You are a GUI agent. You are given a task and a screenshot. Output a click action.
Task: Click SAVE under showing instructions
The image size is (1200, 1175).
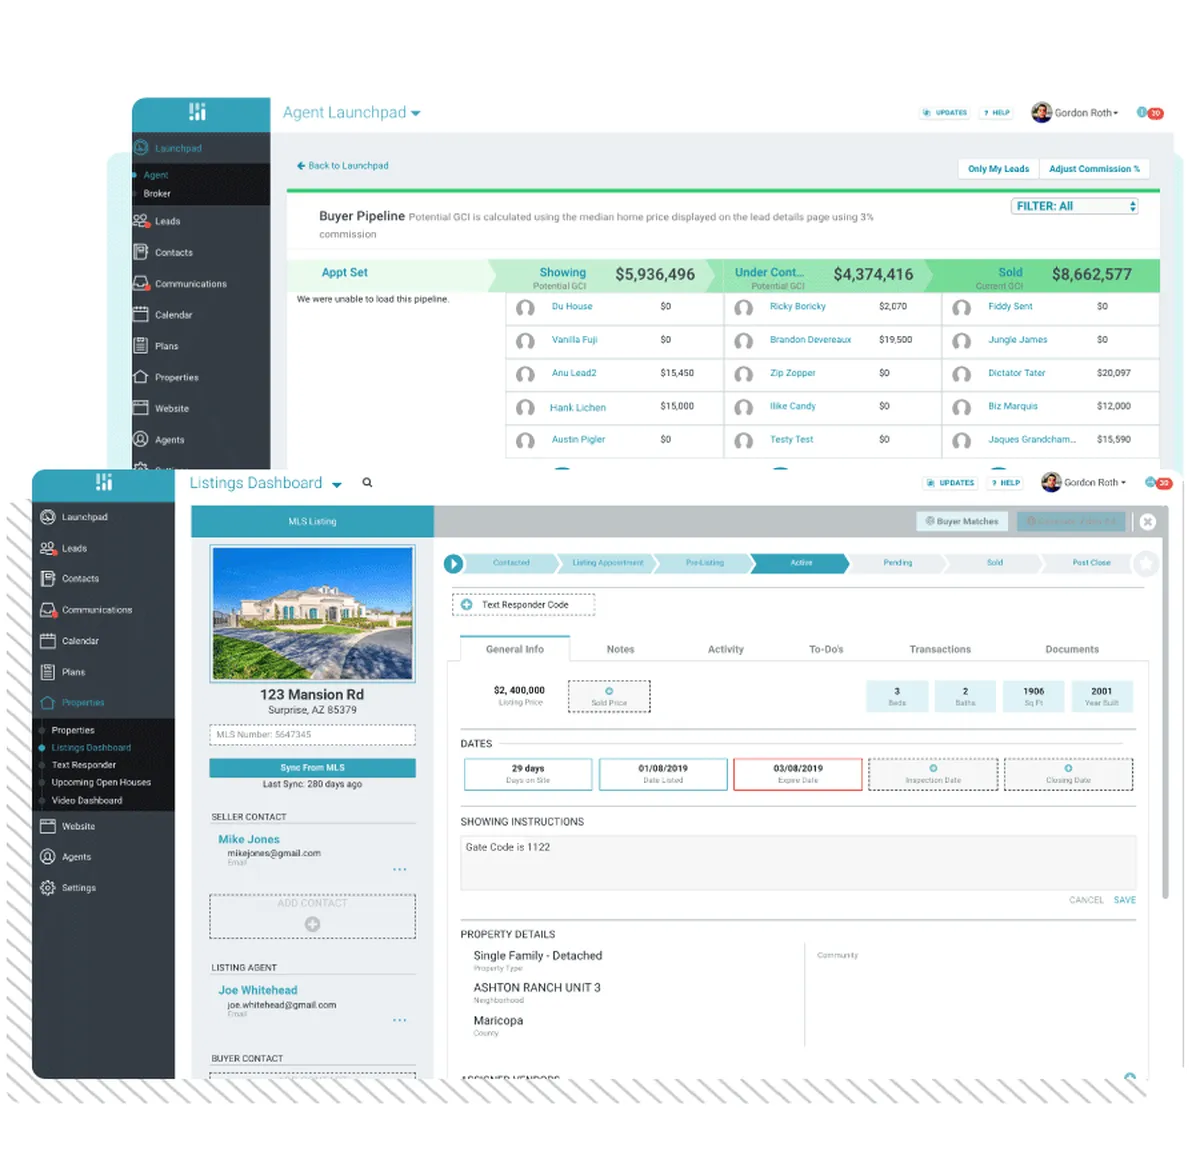pyautogui.click(x=1125, y=900)
